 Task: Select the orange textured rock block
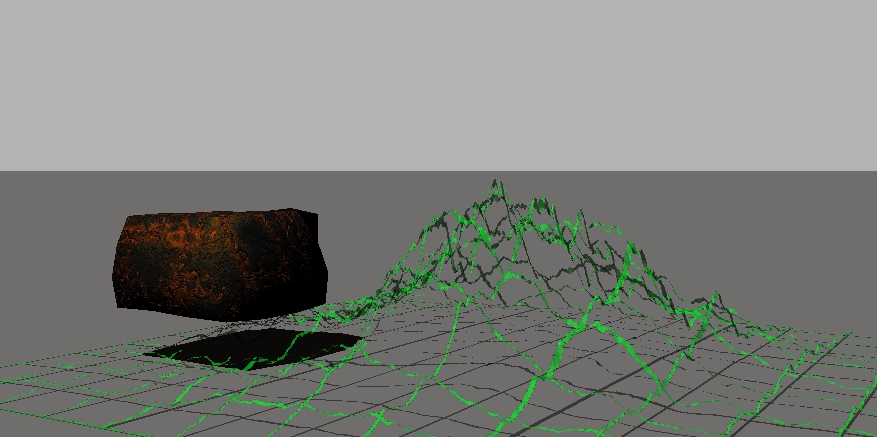(220, 264)
